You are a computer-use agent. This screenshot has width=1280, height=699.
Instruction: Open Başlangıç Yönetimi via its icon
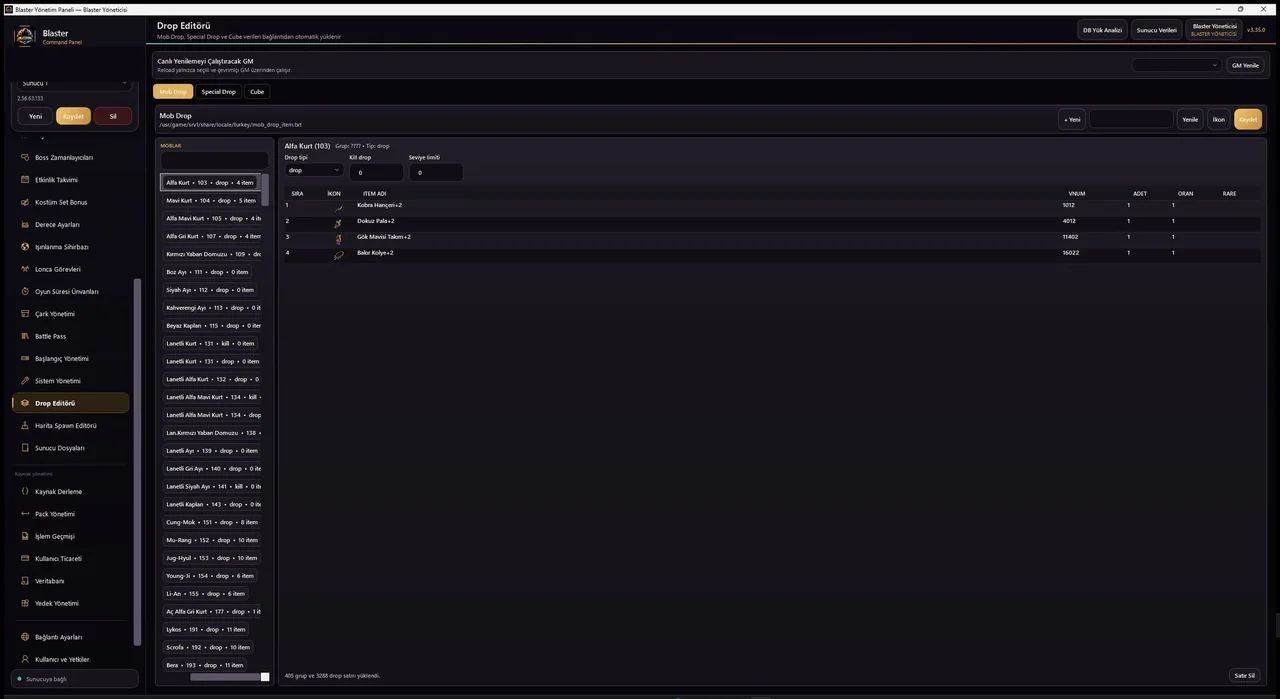[x=25, y=359]
